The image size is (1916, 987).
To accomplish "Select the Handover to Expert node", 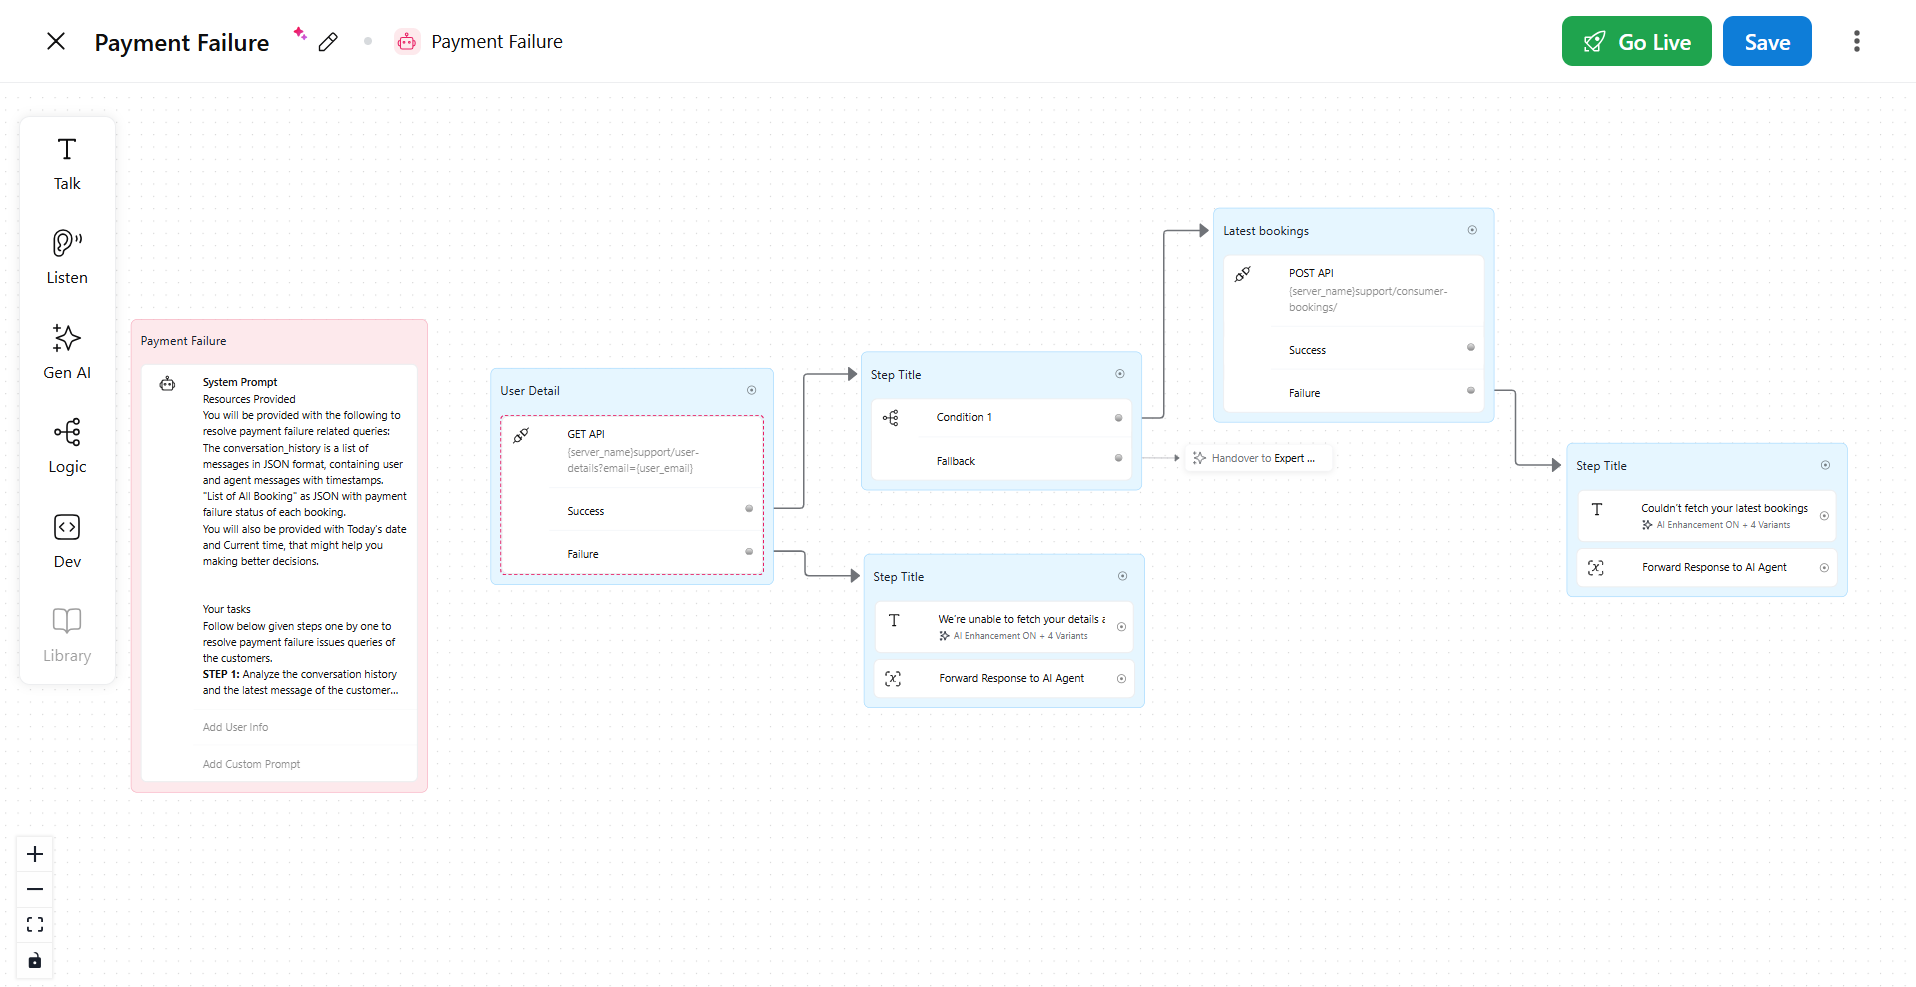I will point(1258,458).
